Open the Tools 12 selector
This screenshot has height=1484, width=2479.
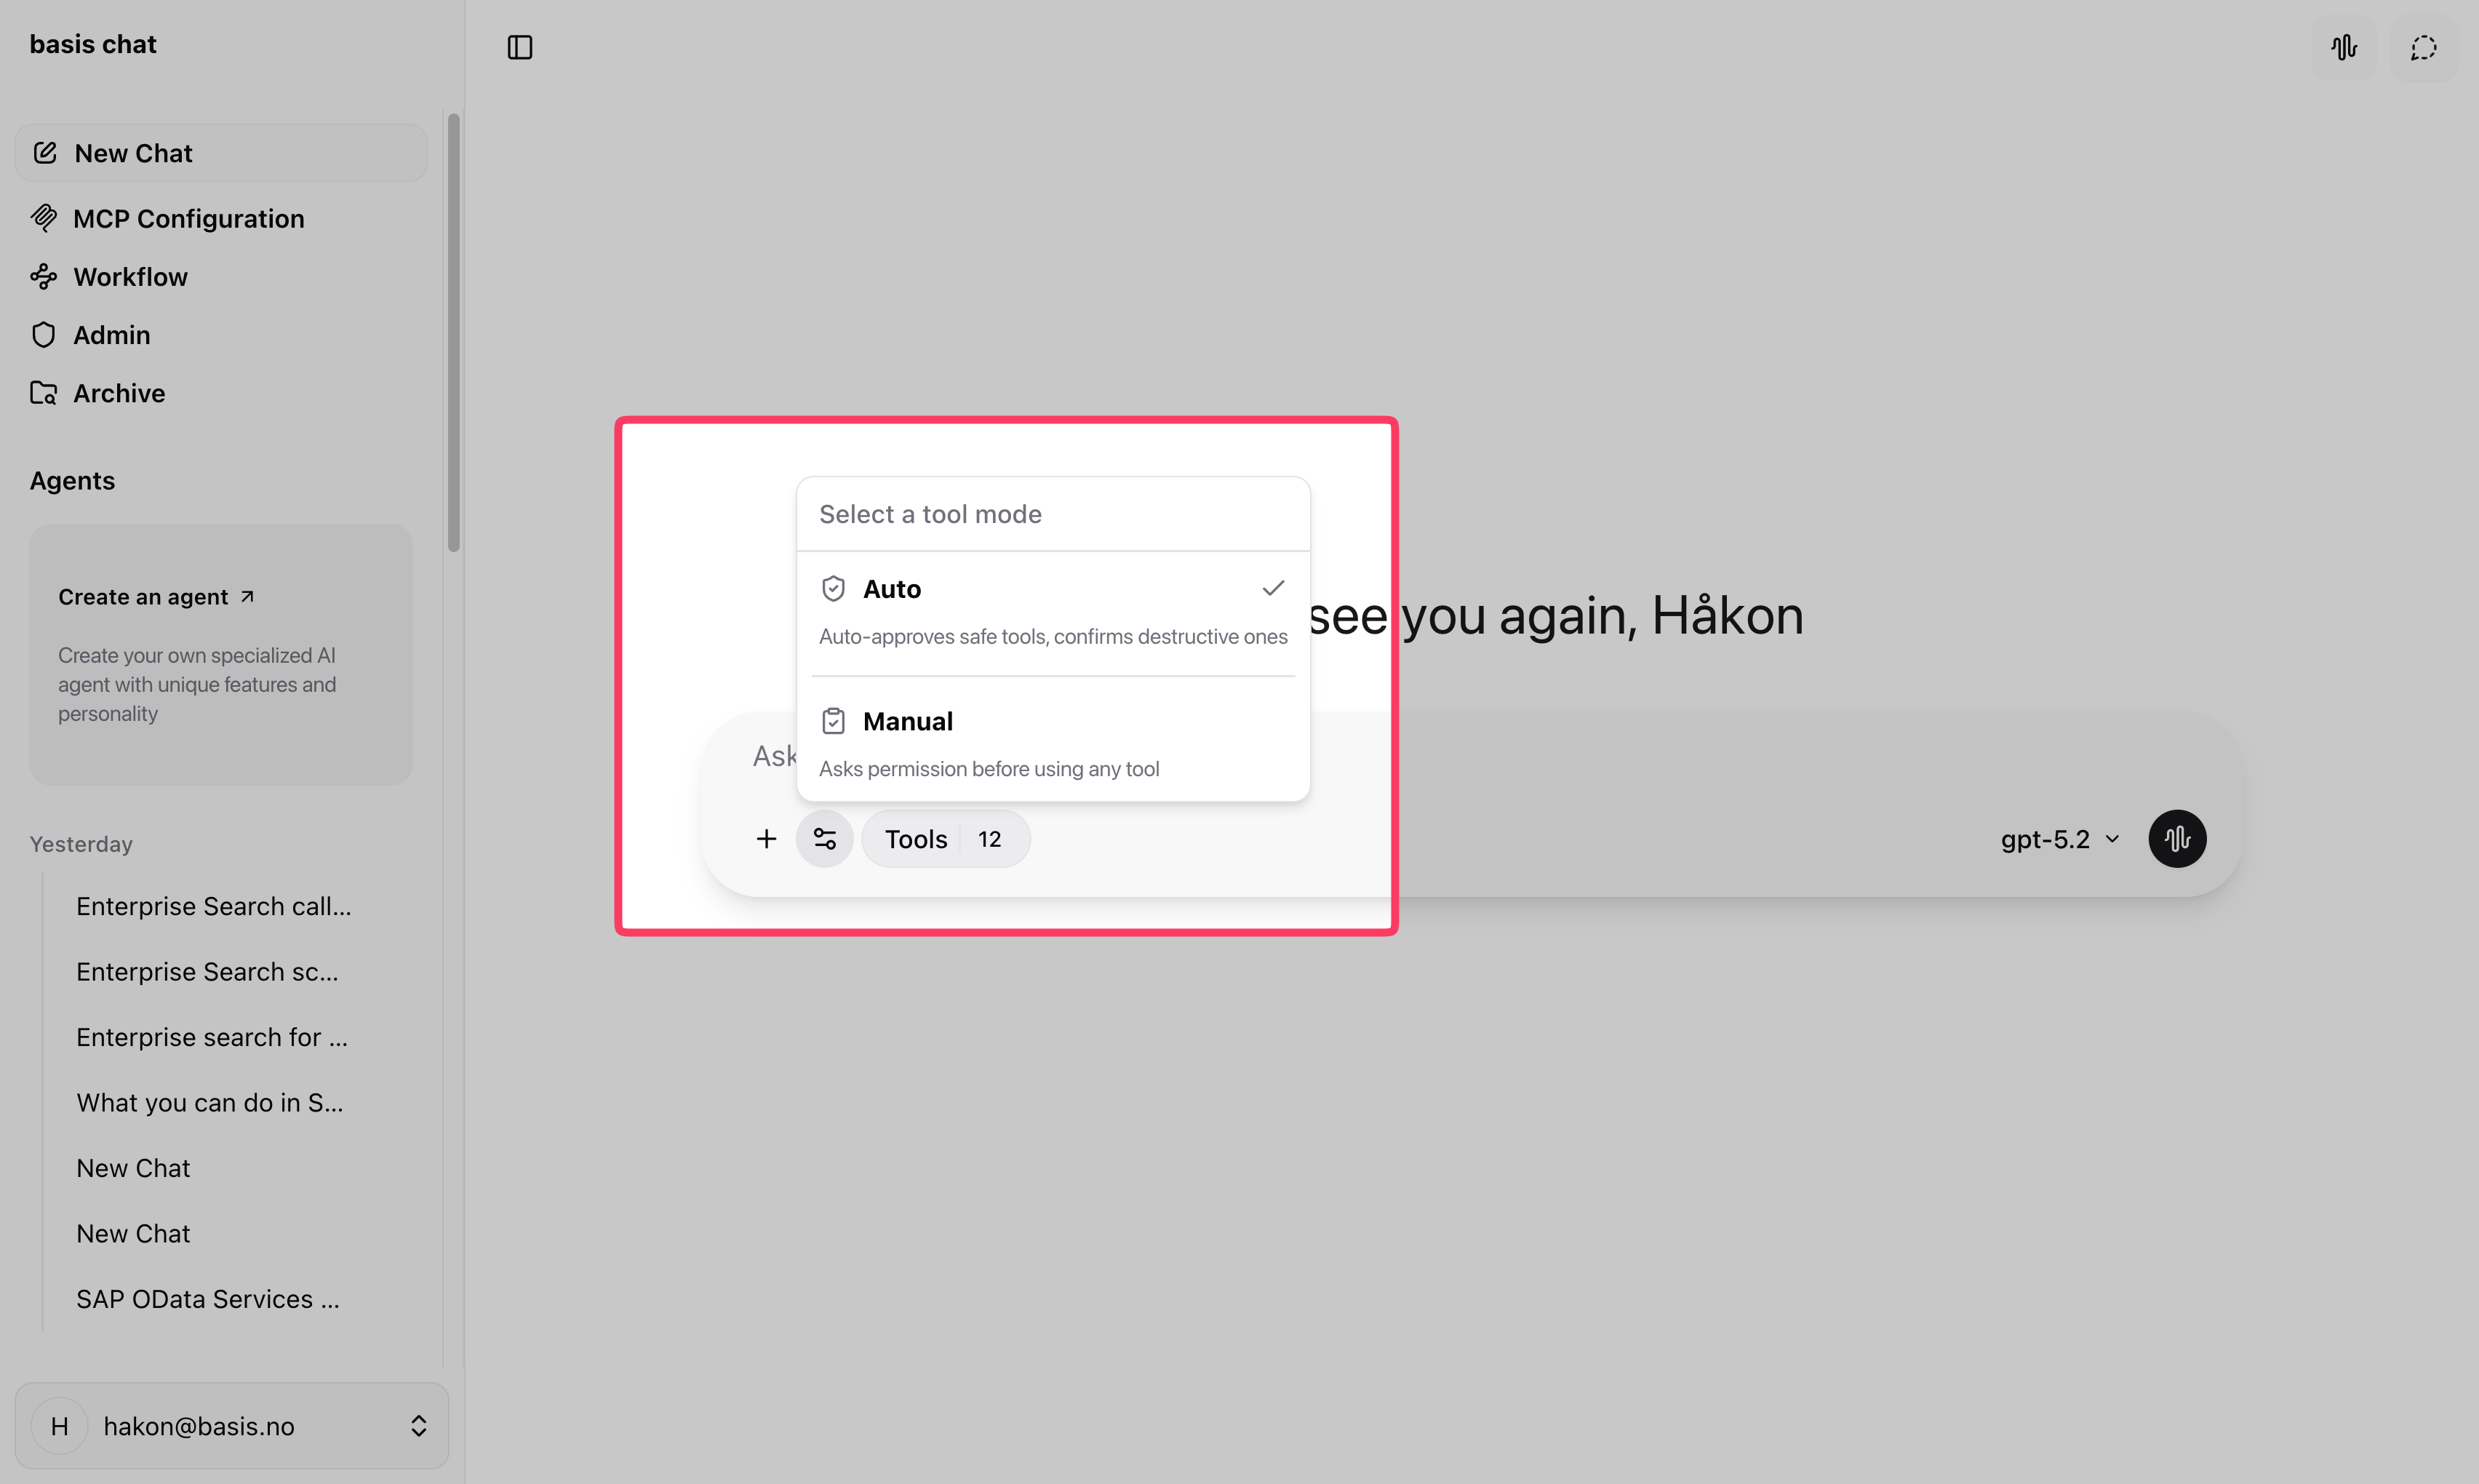click(944, 838)
